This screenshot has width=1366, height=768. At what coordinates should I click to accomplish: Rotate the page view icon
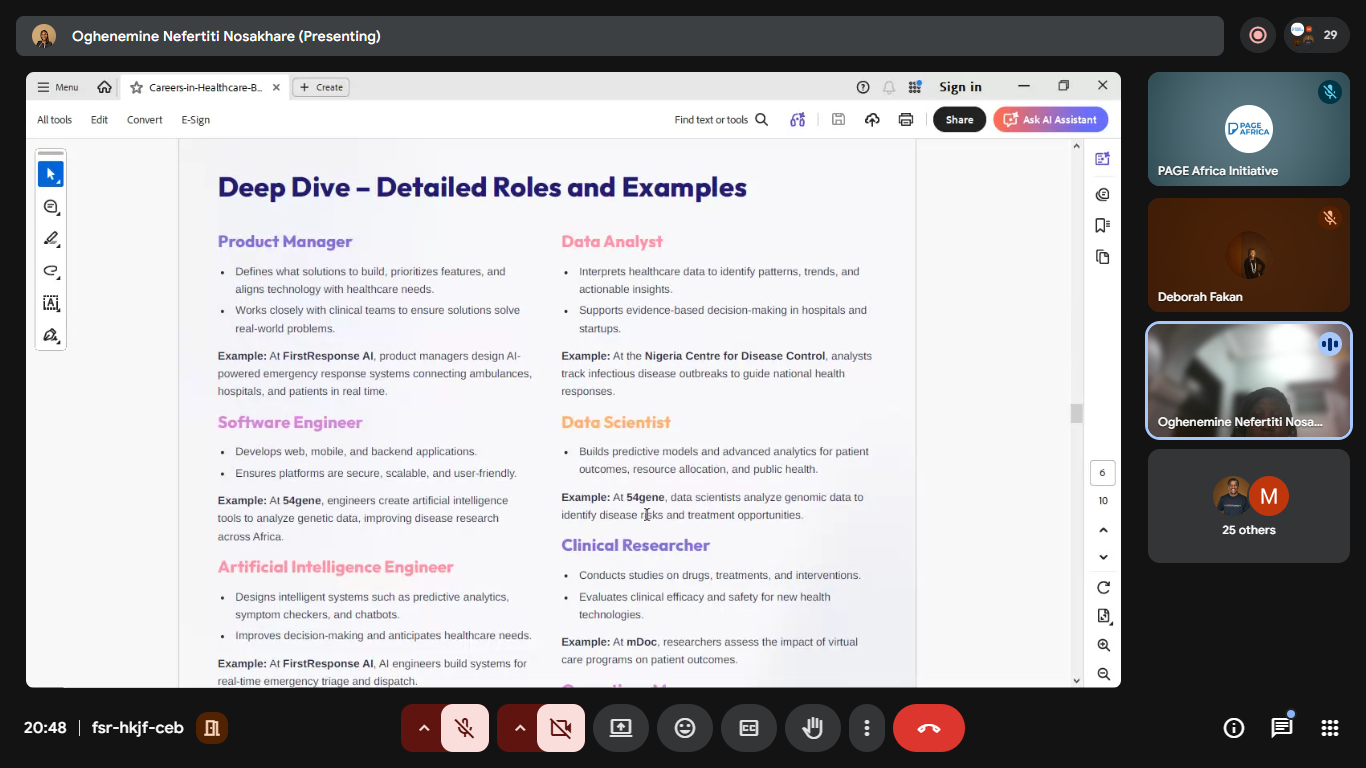pyautogui.click(x=1103, y=587)
